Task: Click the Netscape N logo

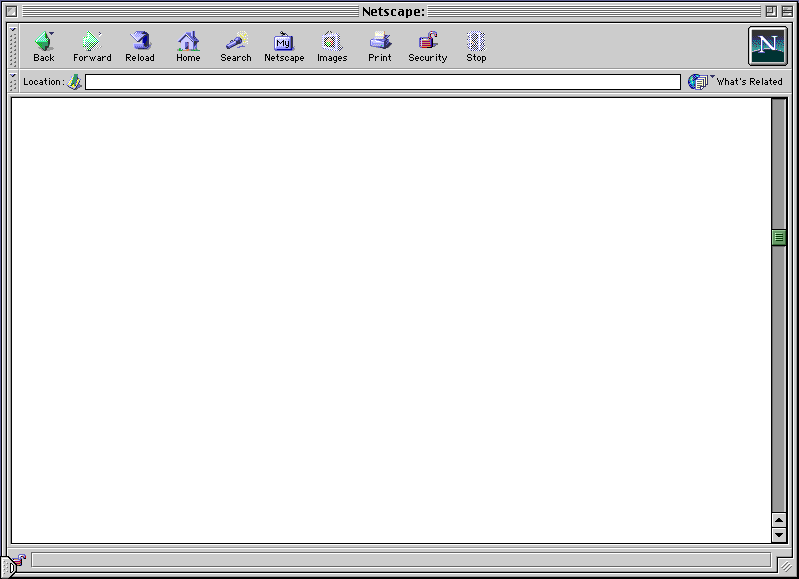Action: click(767, 46)
